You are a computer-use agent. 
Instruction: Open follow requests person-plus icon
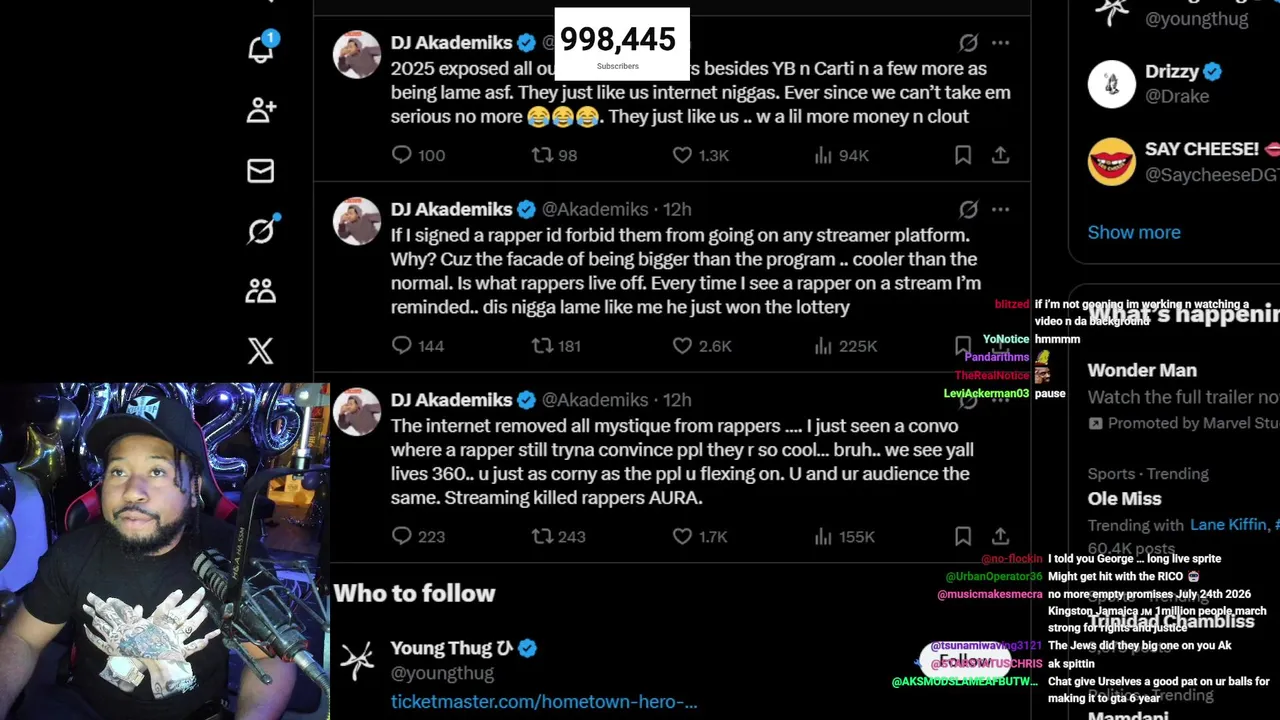261,110
